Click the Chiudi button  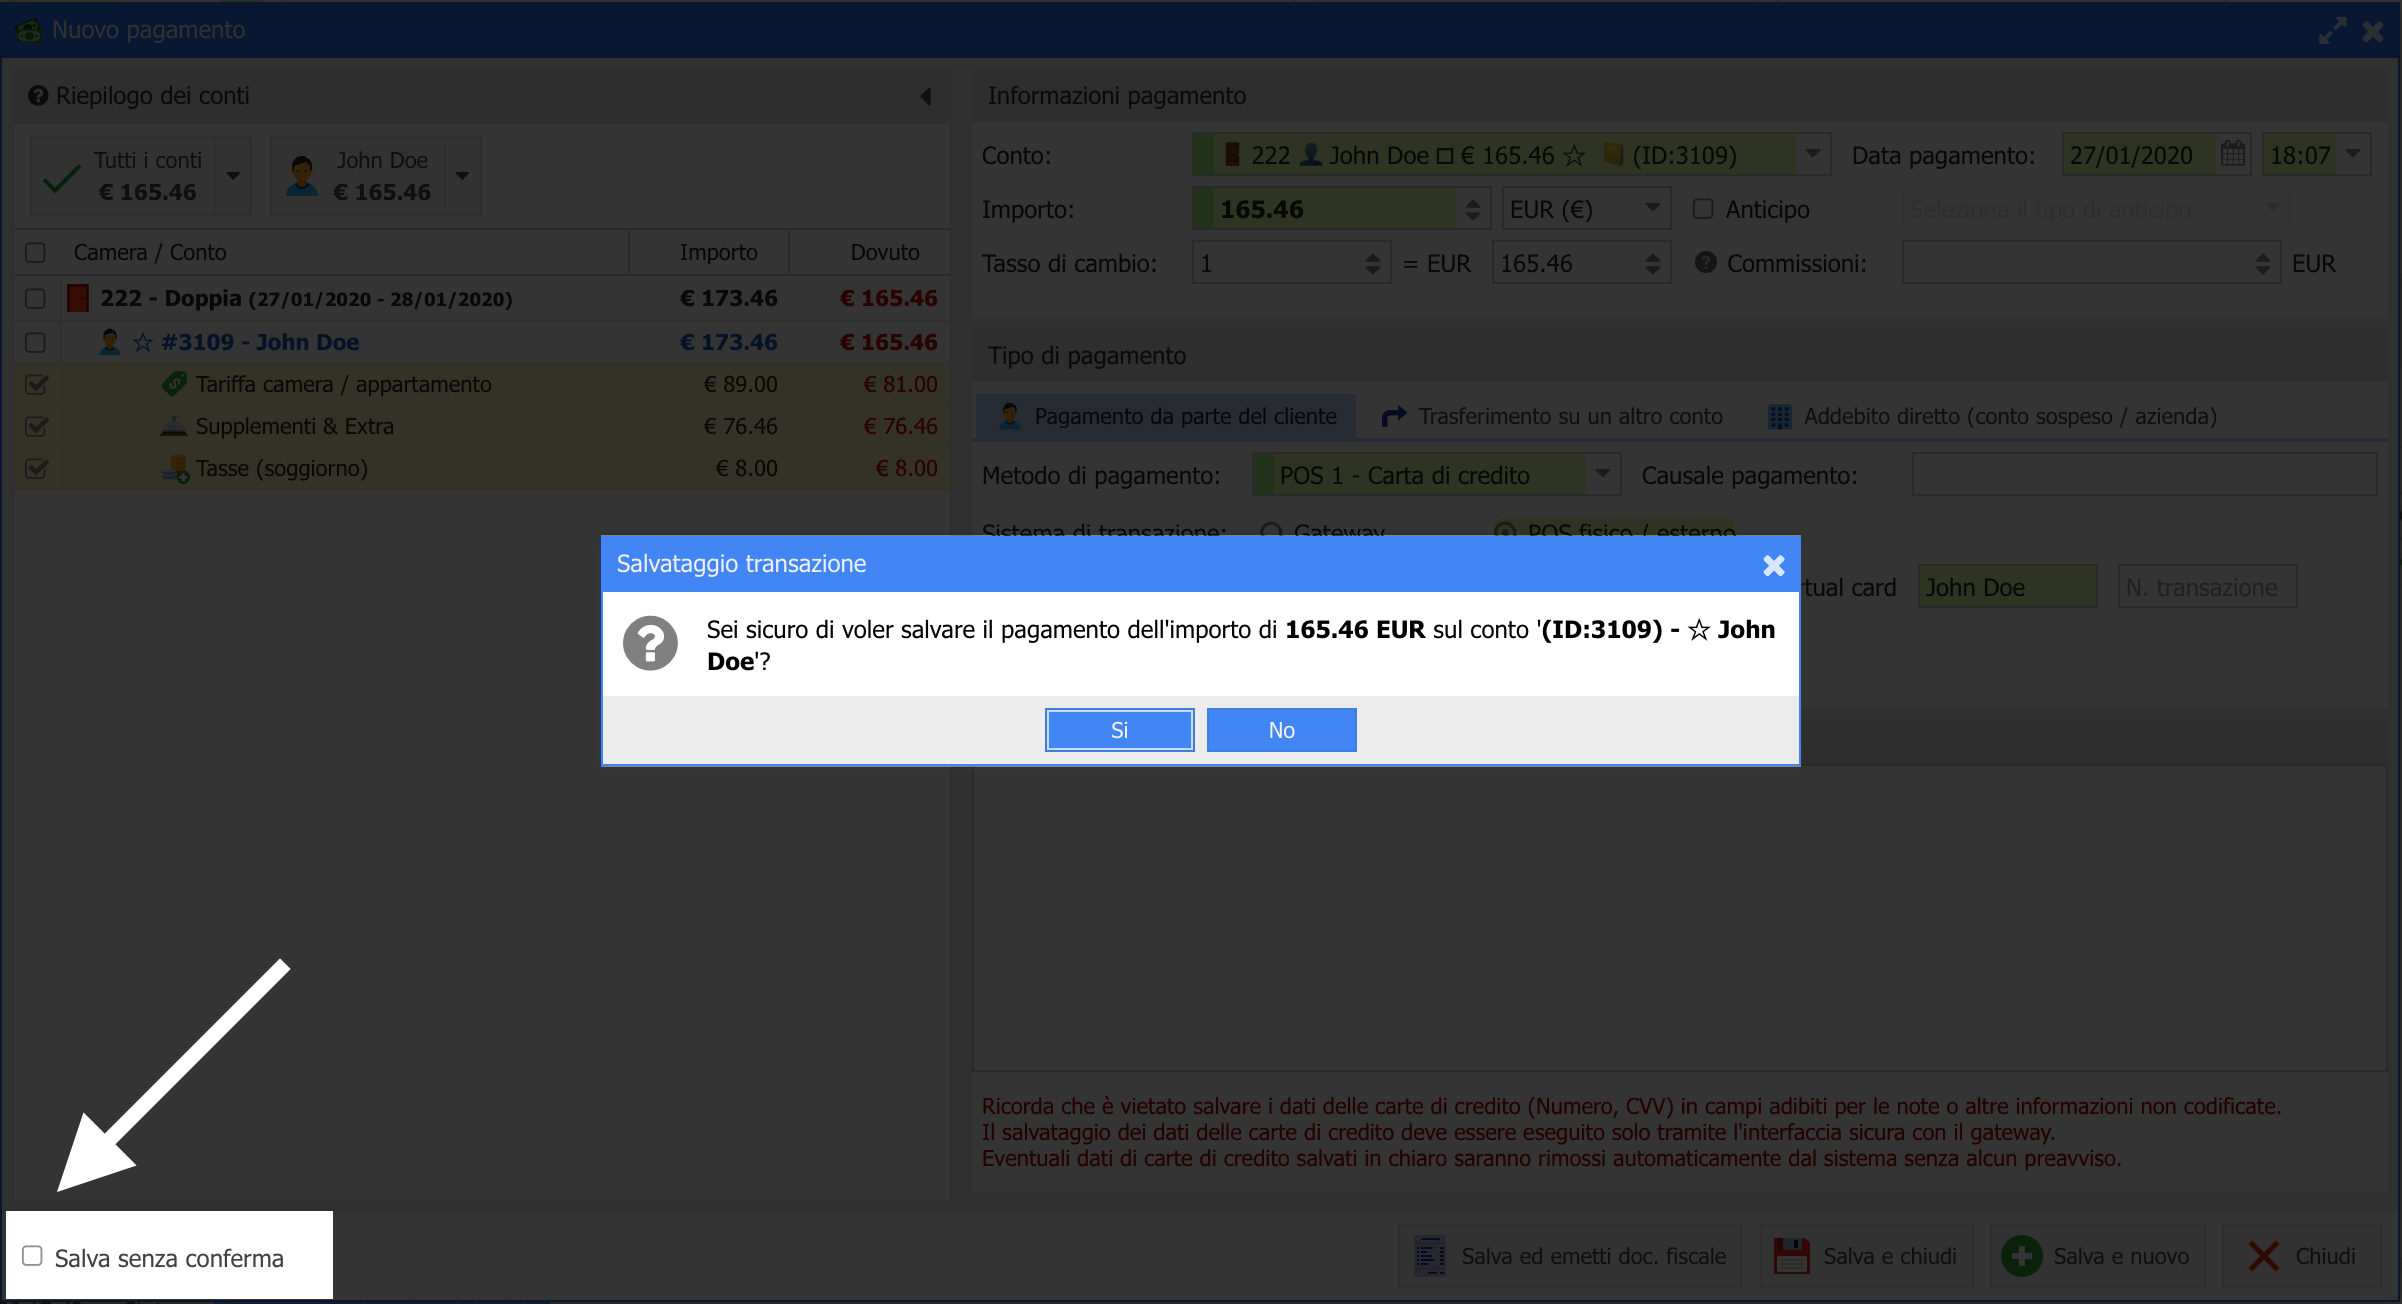(2302, 1256)
